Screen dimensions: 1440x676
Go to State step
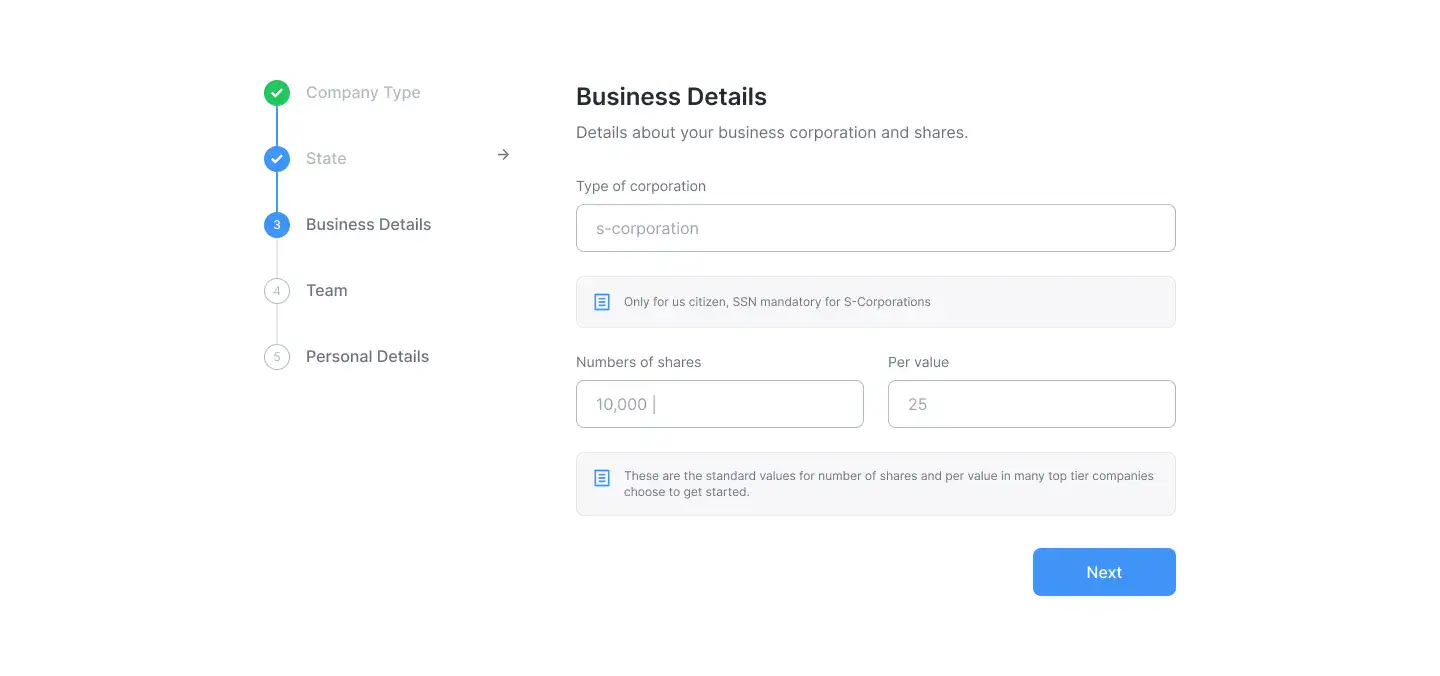click(x=326, y=159)
